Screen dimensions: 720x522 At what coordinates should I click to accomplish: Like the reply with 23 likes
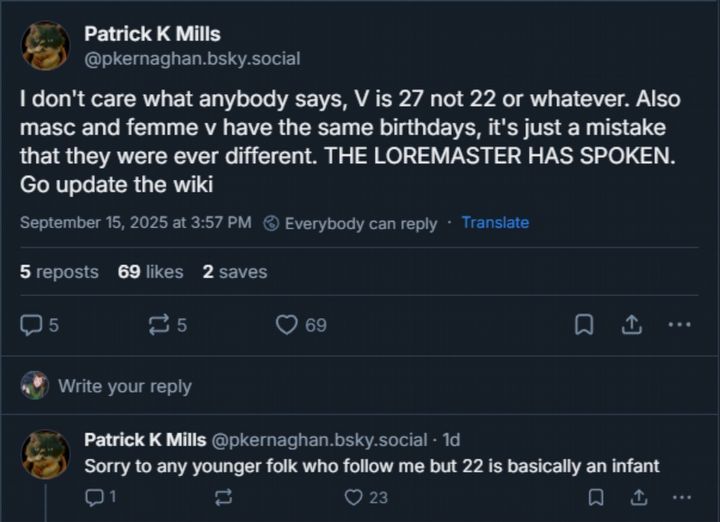(353, 497)
